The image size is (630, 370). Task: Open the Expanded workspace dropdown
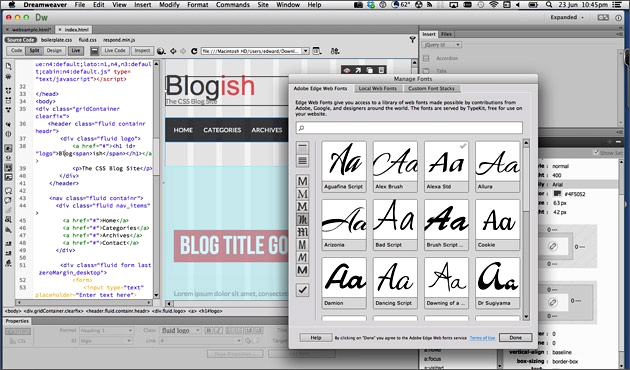[567, 17]
